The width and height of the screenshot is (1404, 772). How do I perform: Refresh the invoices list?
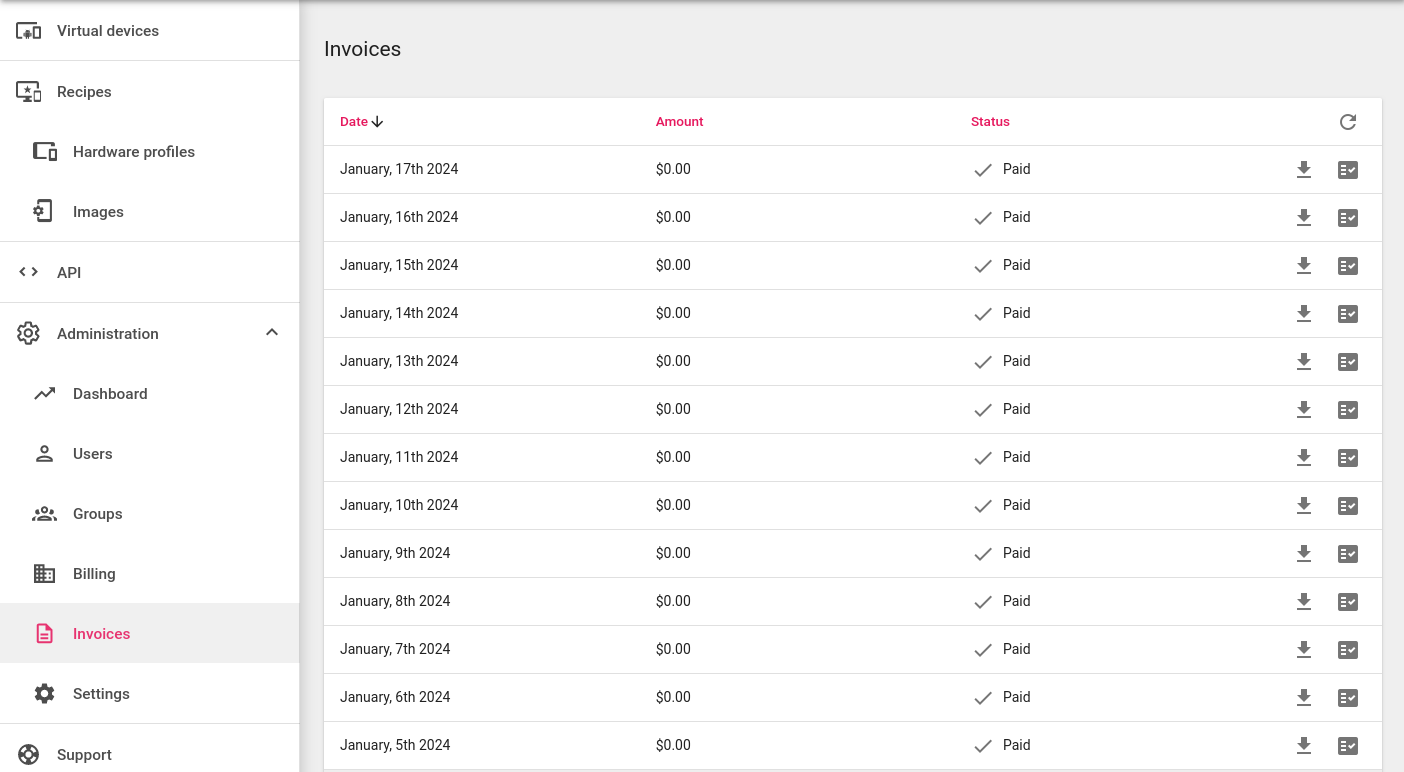tap(1347, 121)
